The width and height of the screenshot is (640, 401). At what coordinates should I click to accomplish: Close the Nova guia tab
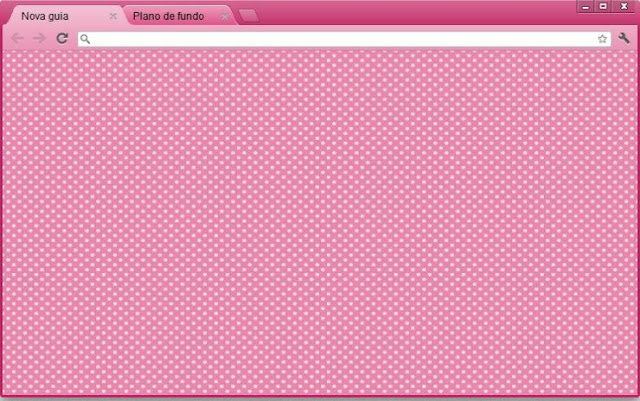coord(113,16)
